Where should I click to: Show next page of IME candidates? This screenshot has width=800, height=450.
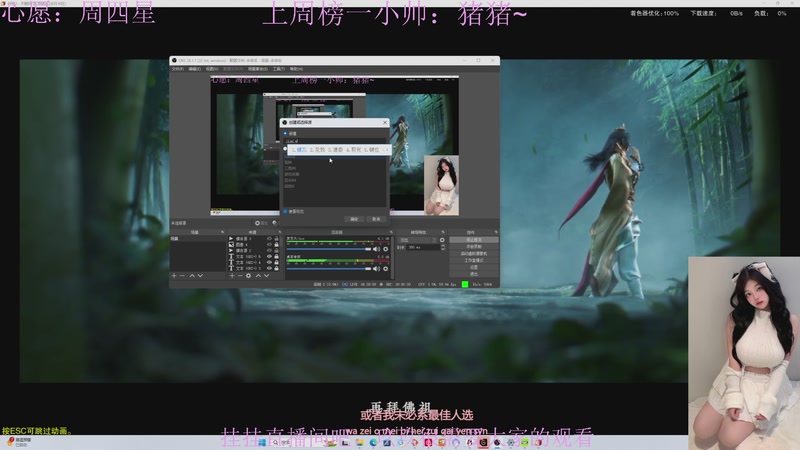tap(387, 149)
